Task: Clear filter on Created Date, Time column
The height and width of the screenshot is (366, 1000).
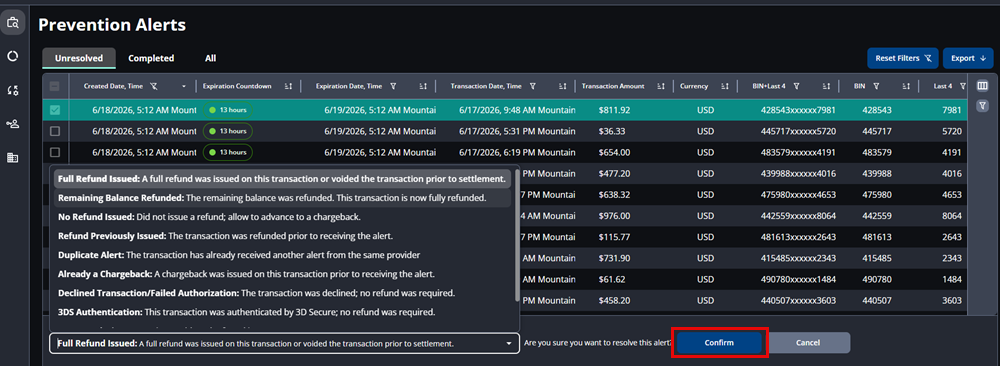Action: [154, 86]
